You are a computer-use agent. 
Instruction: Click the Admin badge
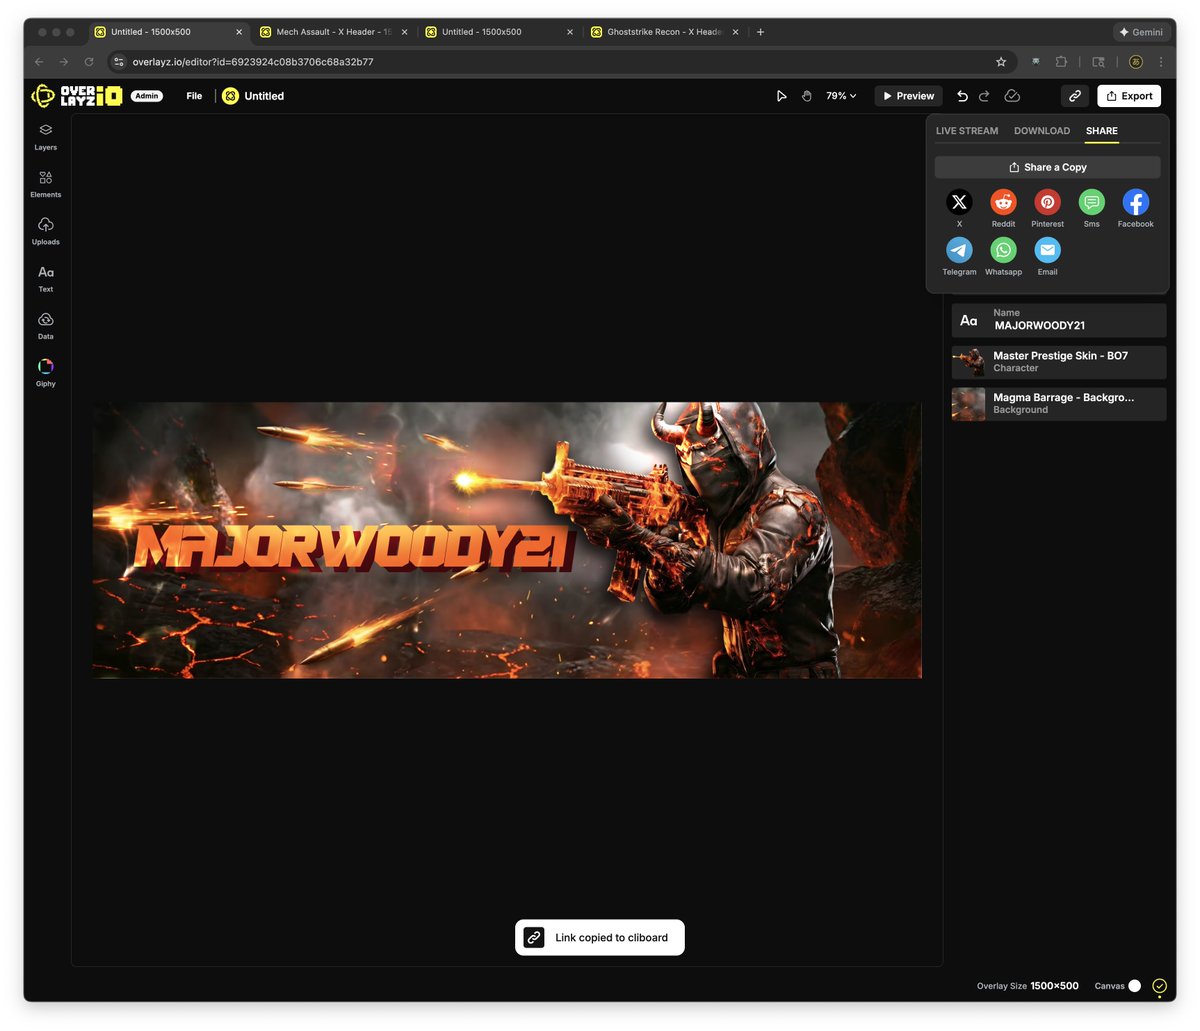click(147, 96)
